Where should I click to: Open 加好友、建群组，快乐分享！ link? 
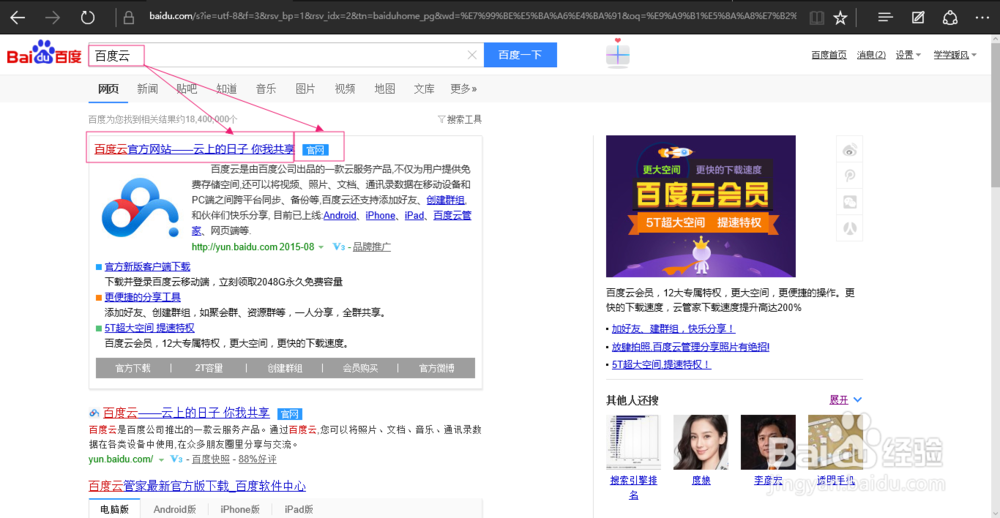673,329
